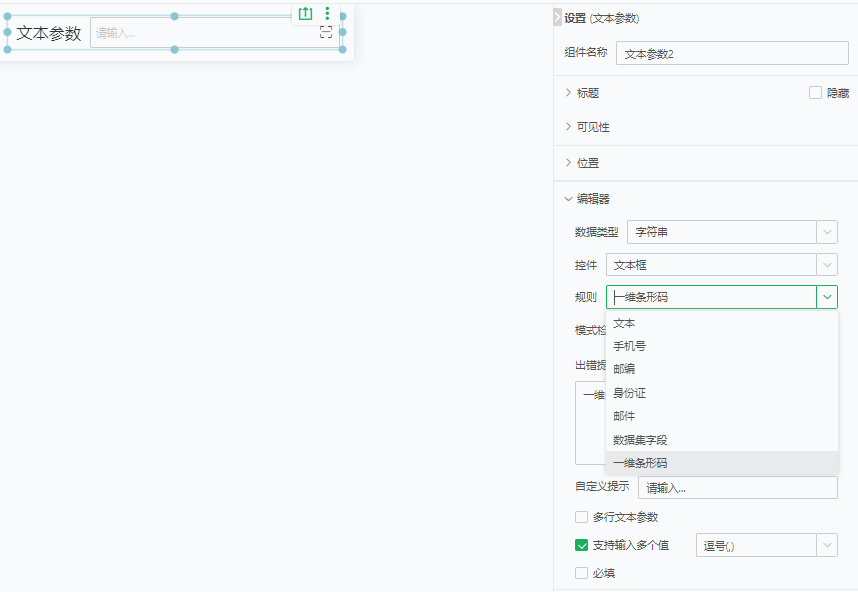Click the 组件名称 input field
This screenshot has width=858, height=592.
tap(732, 53)
